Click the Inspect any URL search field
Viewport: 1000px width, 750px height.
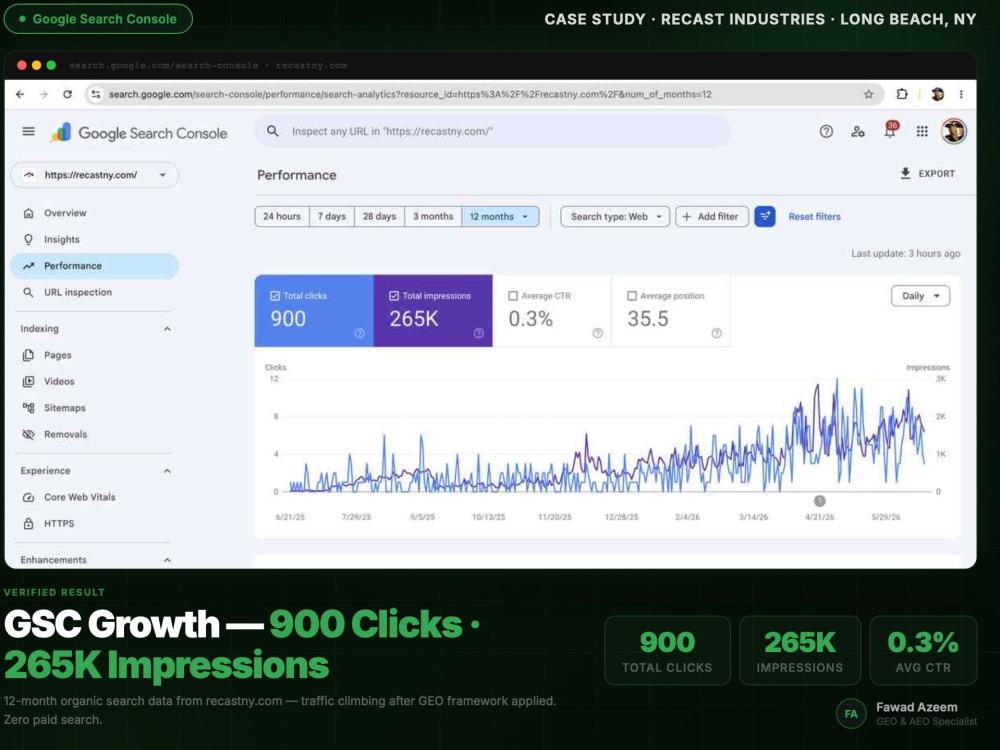tap(492, 131)
